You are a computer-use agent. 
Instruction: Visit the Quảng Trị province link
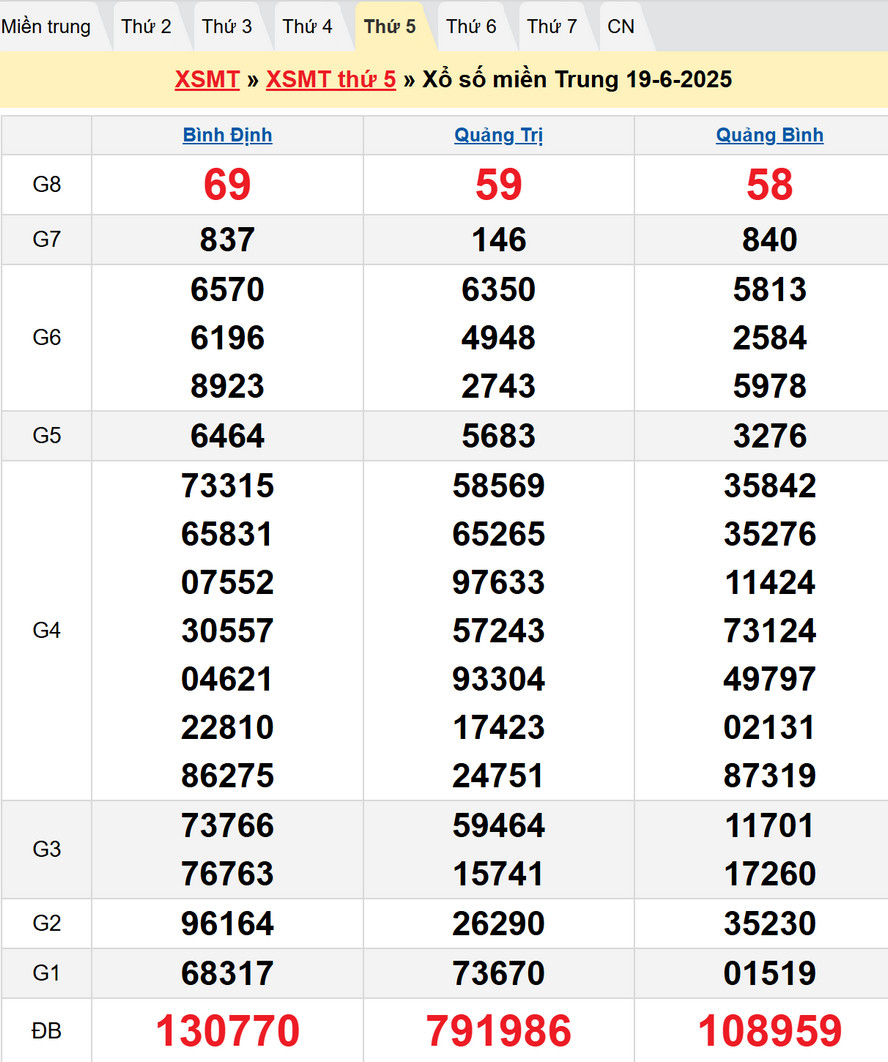point(498,135)
